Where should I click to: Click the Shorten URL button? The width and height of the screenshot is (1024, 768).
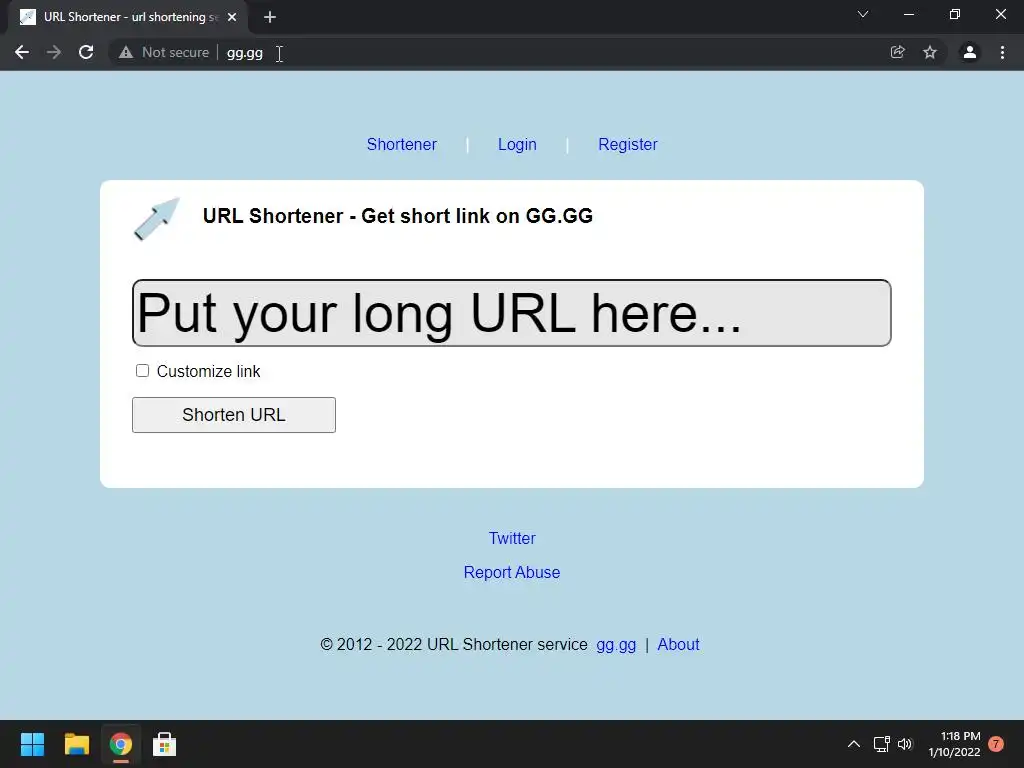pos(234,415)
